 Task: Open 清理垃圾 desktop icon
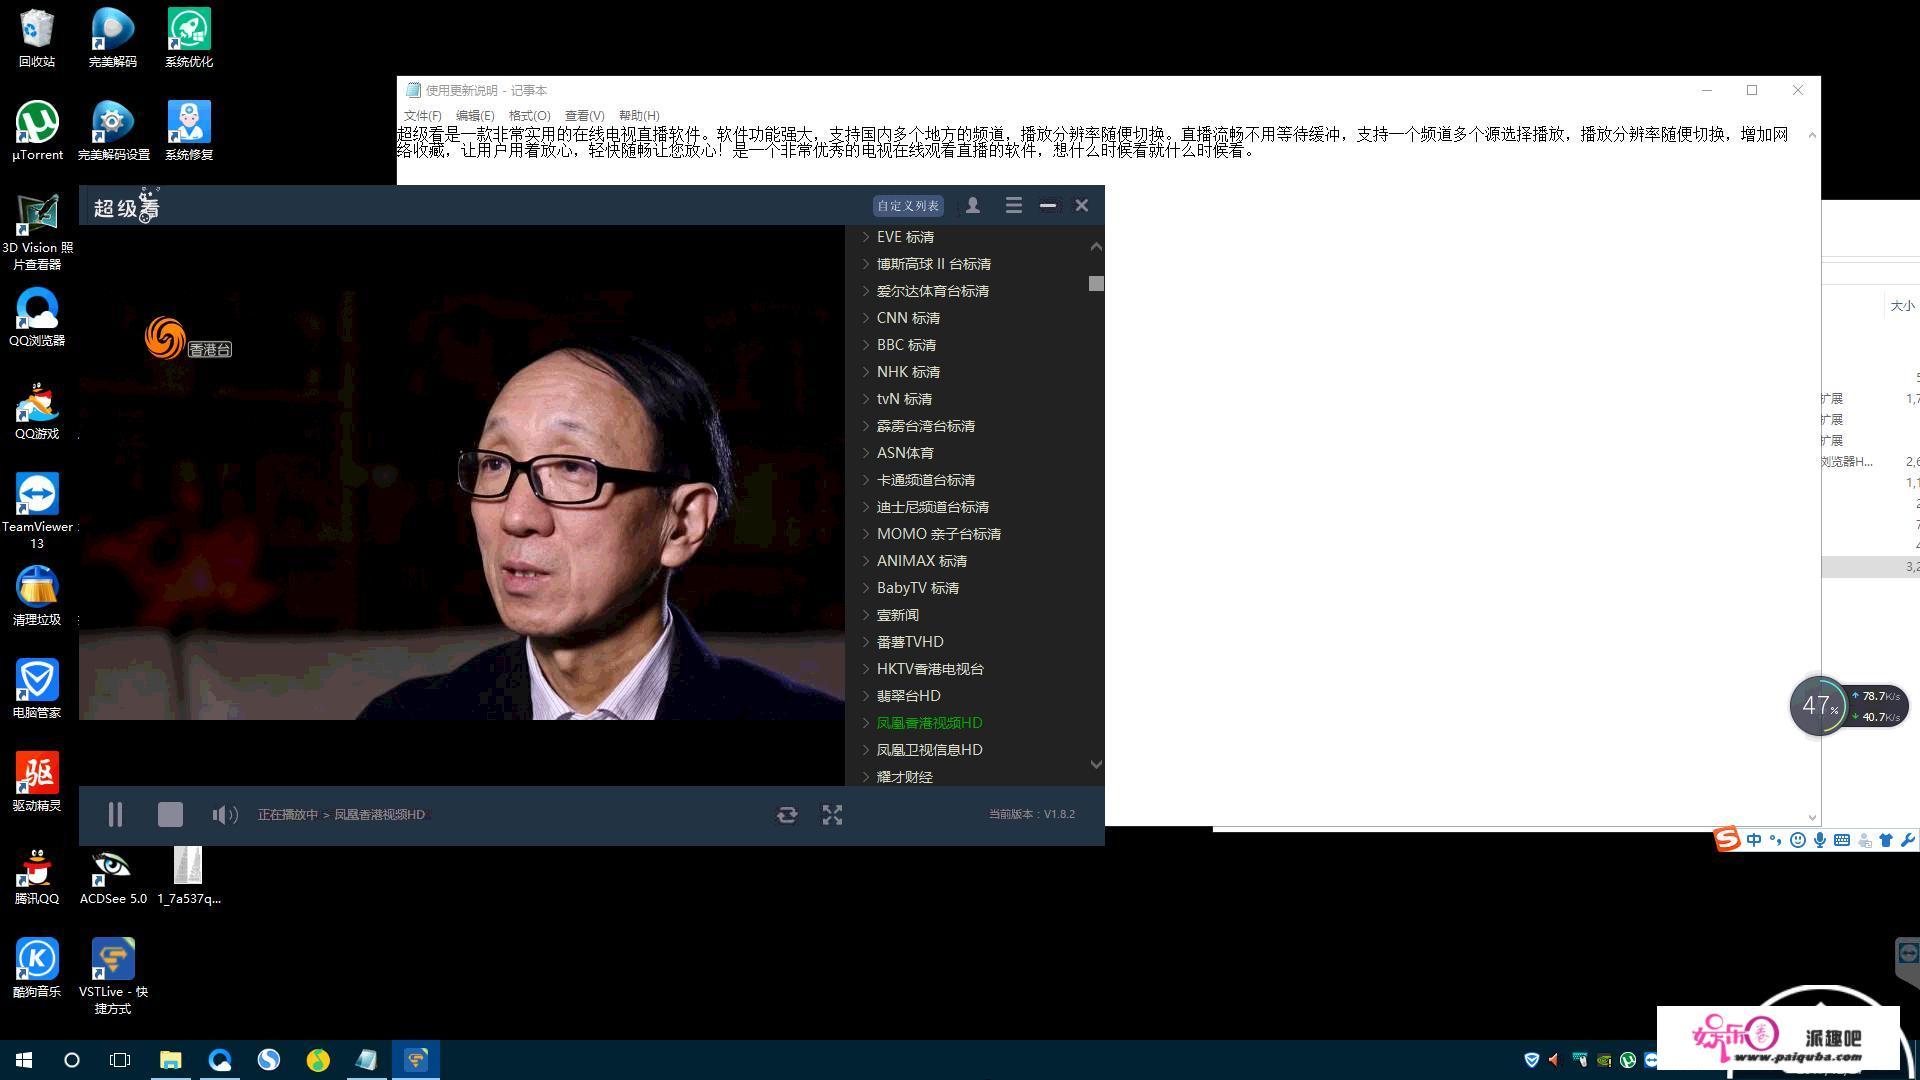tap(37, 596)
